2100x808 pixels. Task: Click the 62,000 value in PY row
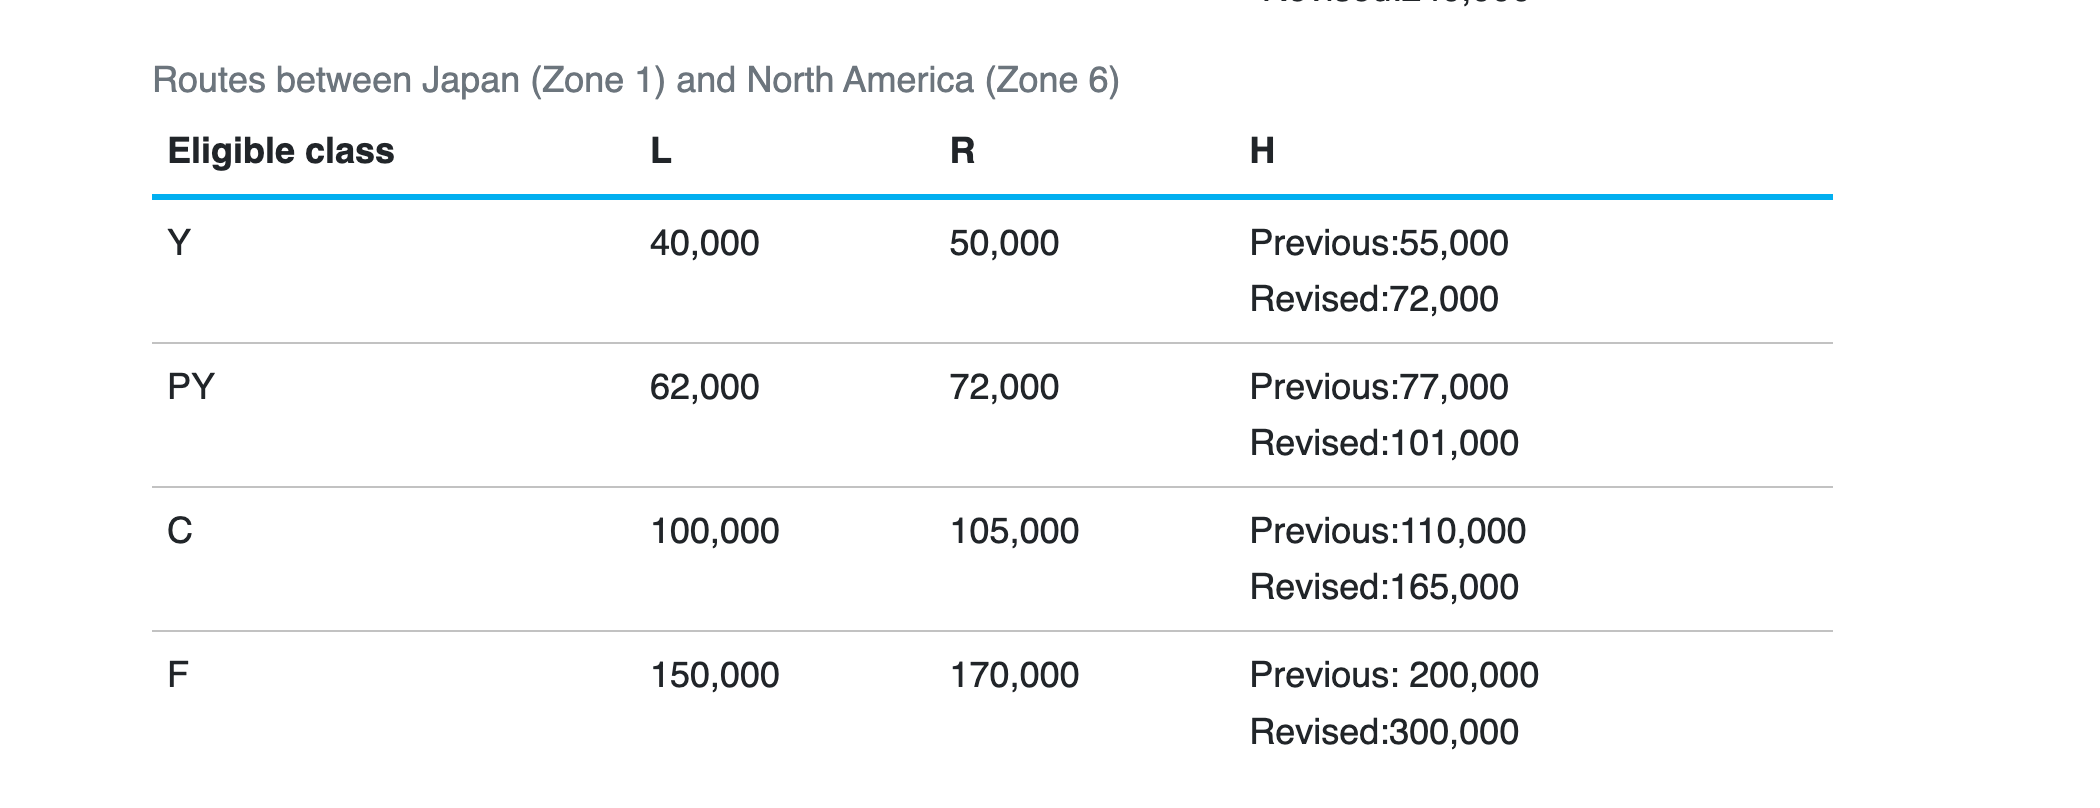[704, 387]
